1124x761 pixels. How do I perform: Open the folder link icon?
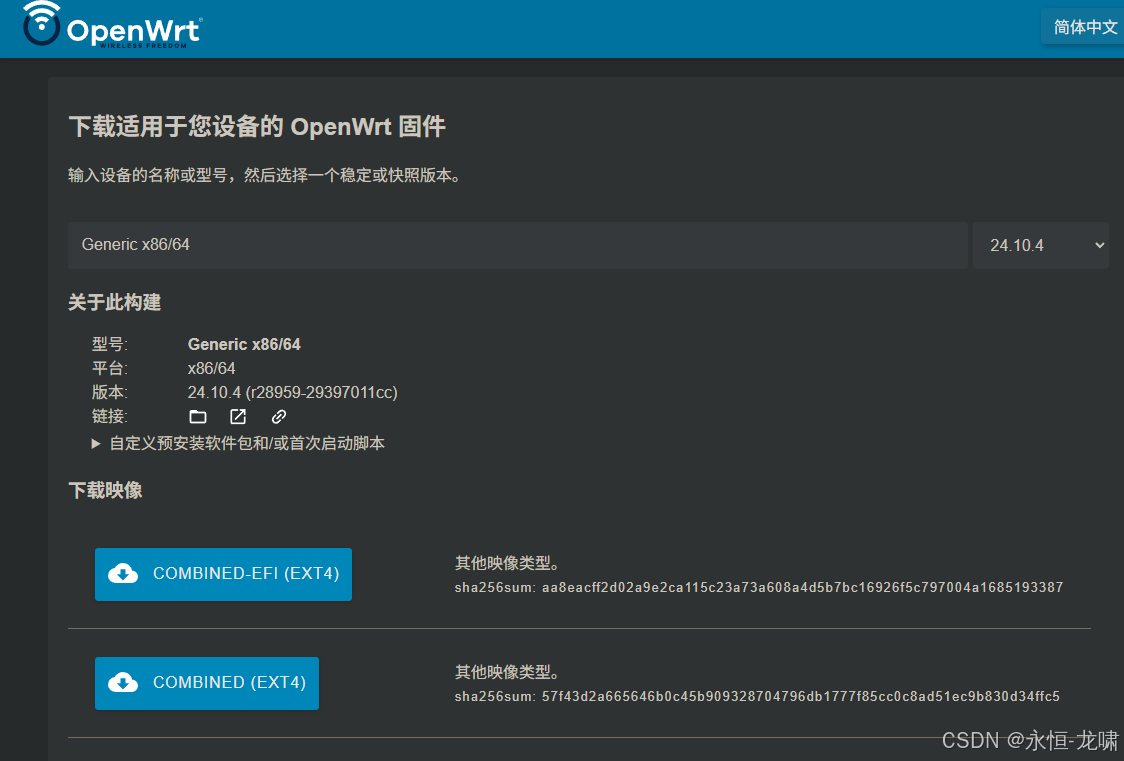pyautogui.click(x=198, y=416)
